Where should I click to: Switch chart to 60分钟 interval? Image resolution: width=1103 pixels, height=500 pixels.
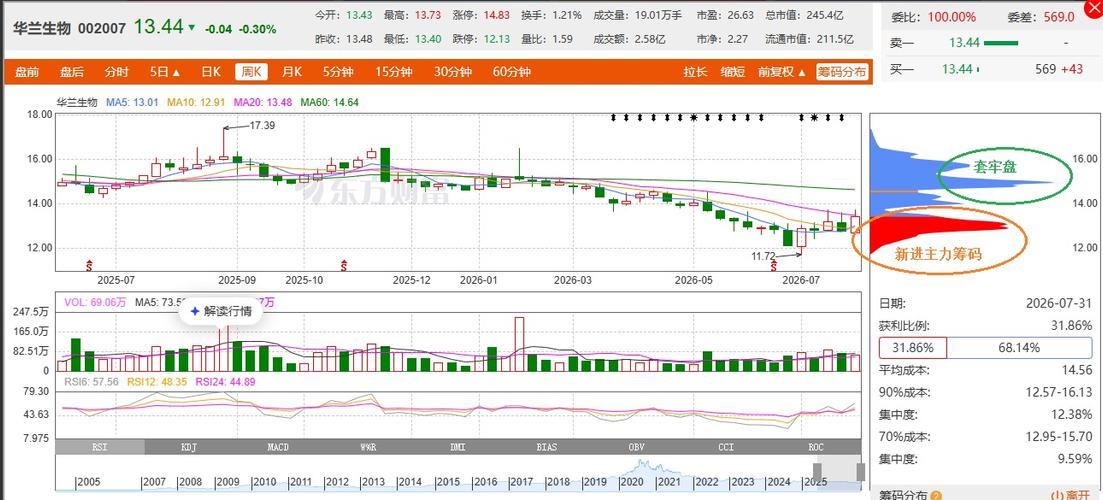click(511, 72)
